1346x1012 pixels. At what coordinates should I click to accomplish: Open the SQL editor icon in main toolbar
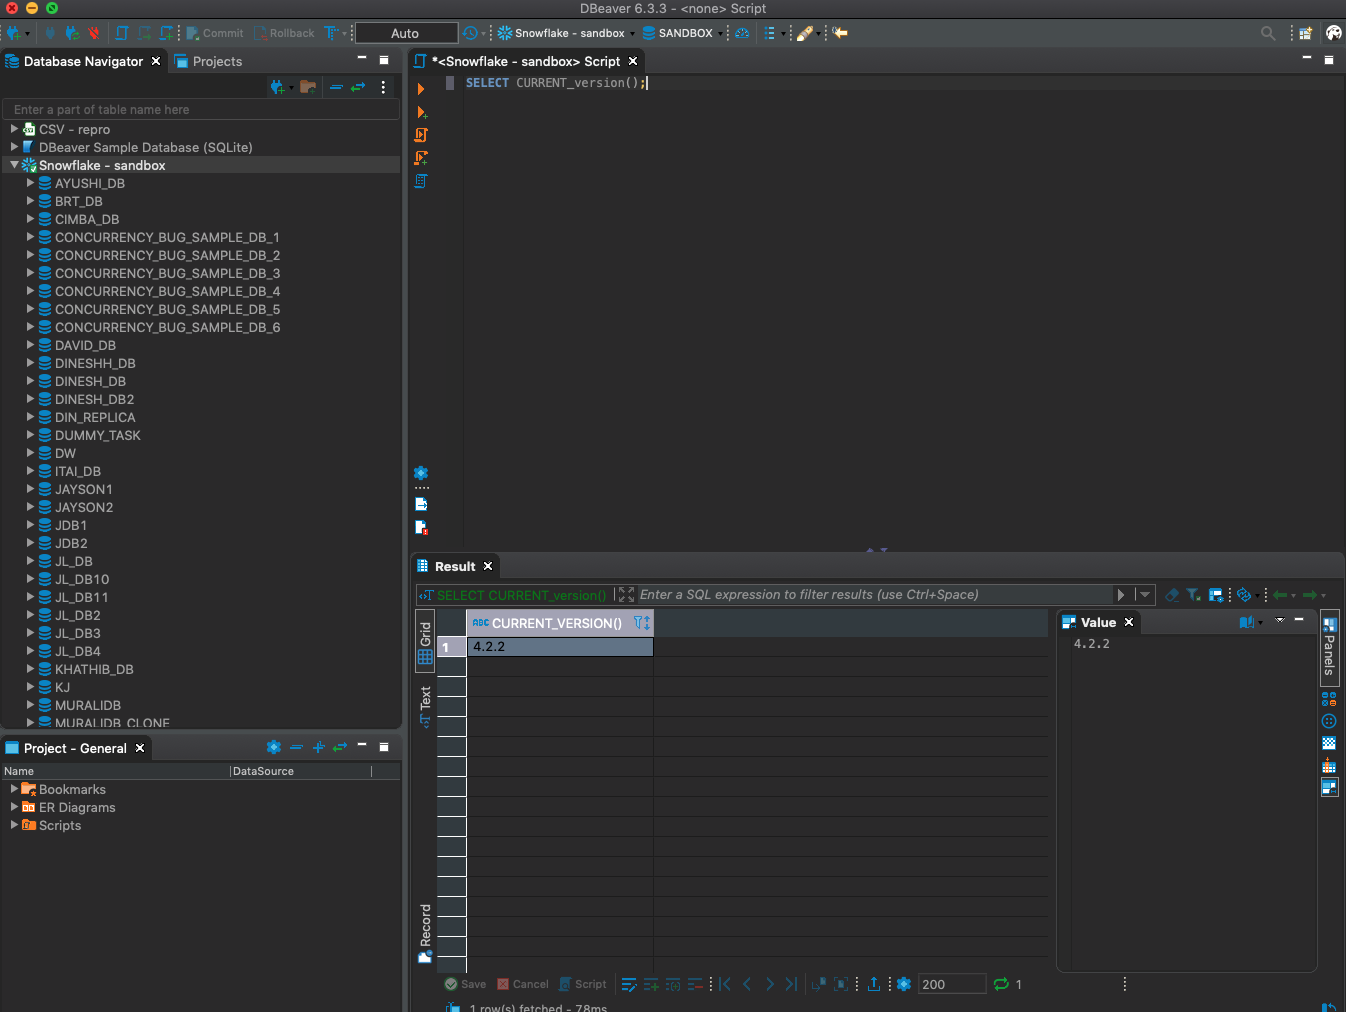click(x=122, y=33)
